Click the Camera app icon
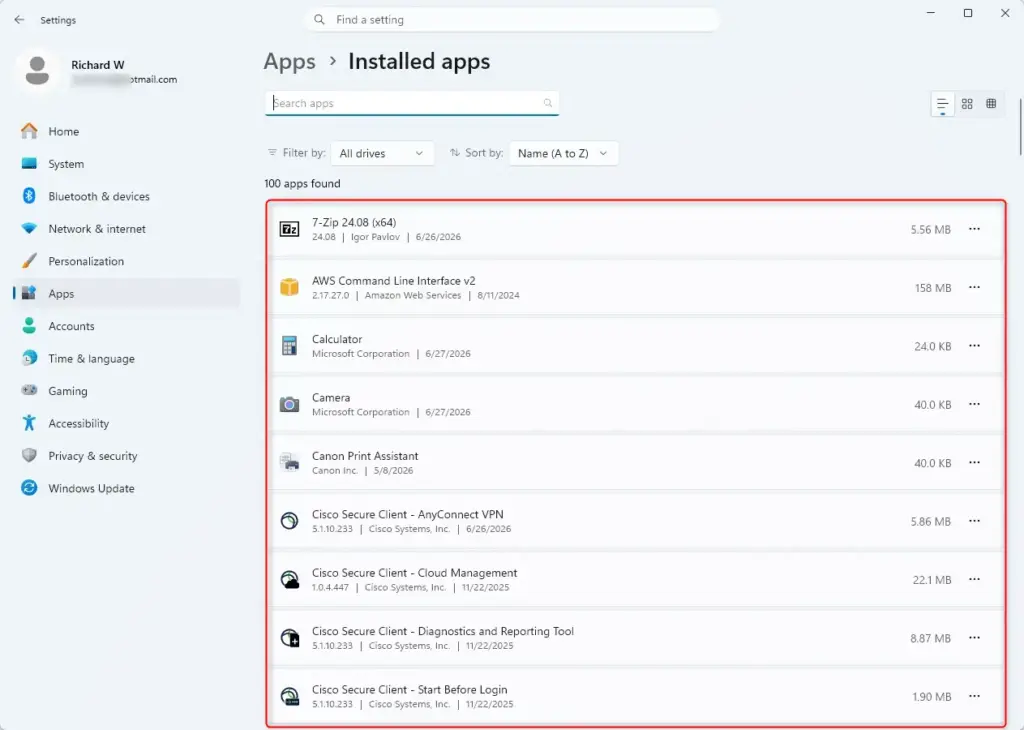Viewport: 1024px width, 730px height. coord(289,405)
